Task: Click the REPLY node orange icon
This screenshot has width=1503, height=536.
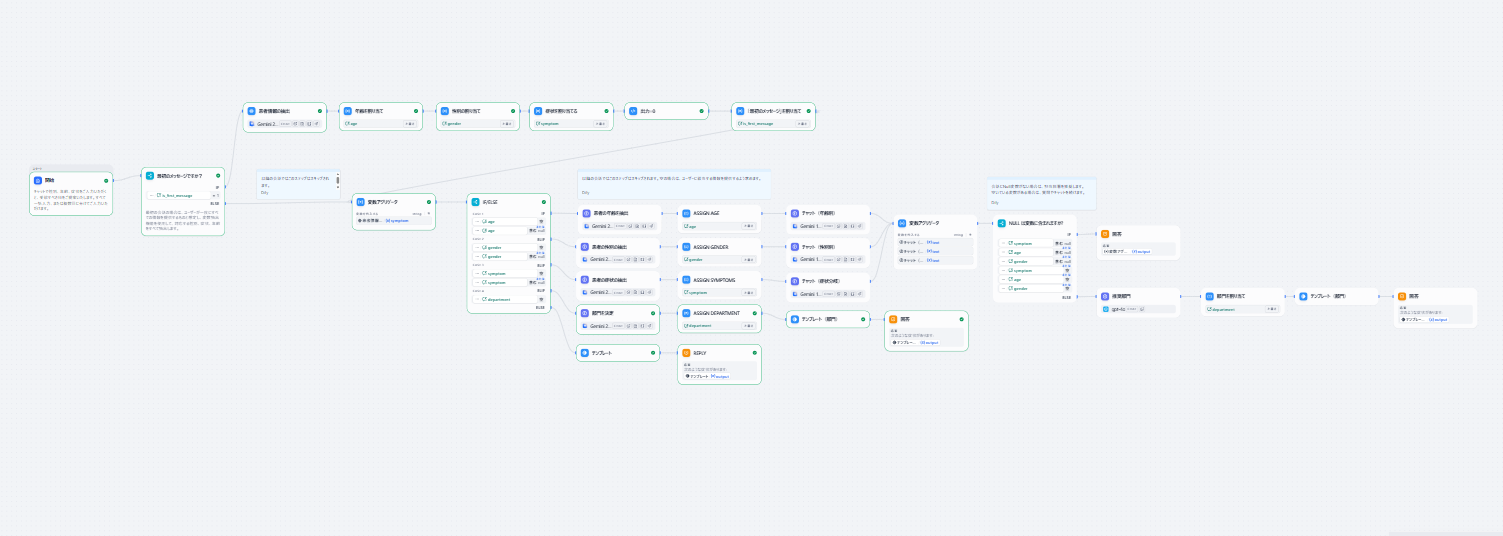Action: (686, 353)
